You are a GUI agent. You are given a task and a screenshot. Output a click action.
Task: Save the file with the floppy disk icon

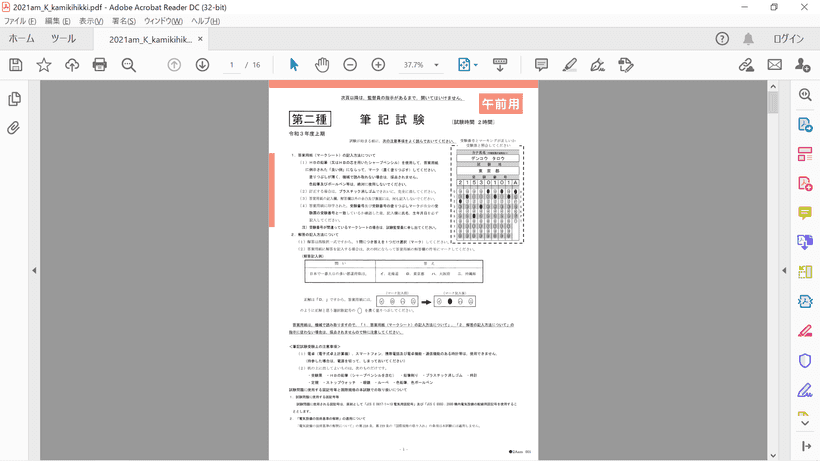[x=16, y=65]
